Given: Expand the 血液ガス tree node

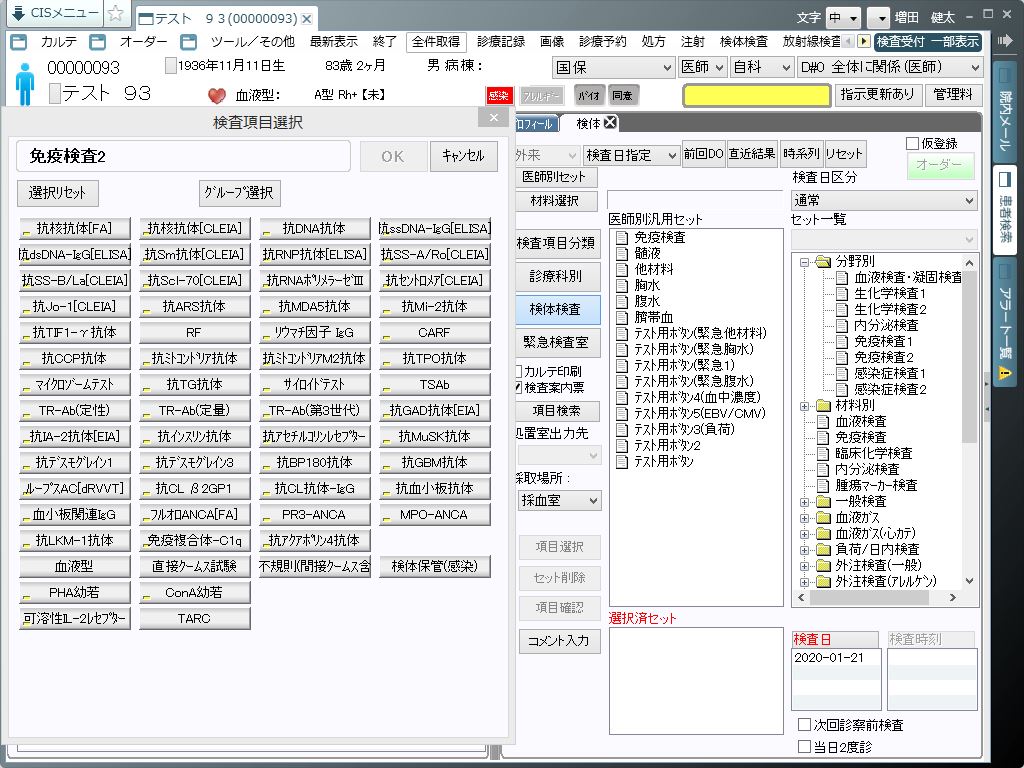Looking at the screenshot, I should coord(805,518).
